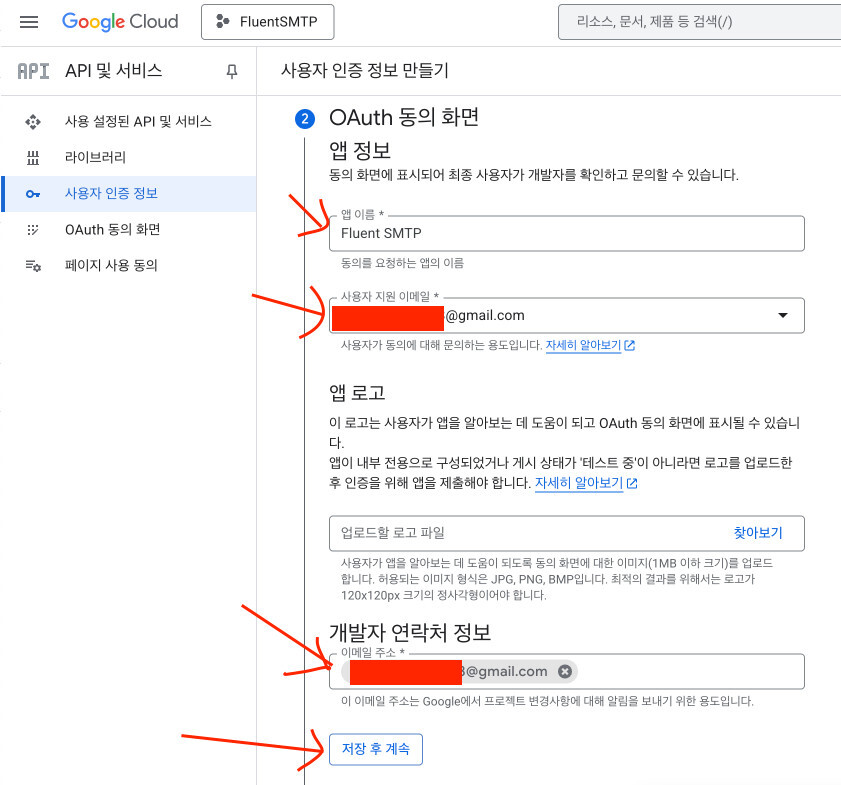Screen dimensions: 841x785
Task: Open the FluentSMTP project selector
Action: [x=268, y=22]
